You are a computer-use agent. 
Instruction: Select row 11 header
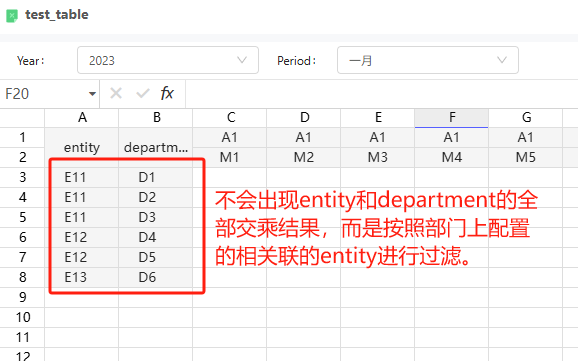point(22,337)
